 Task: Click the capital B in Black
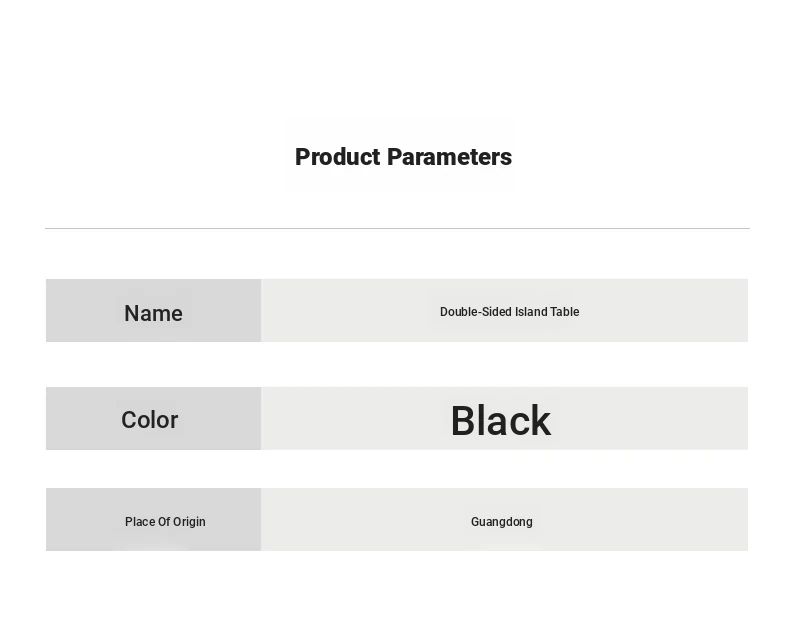[x=464, y=421]
